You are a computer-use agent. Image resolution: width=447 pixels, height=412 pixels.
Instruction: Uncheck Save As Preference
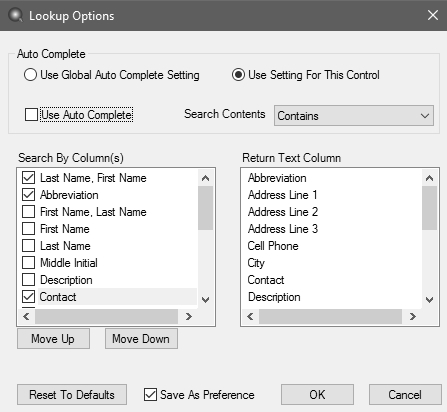[x=150, y=395]
